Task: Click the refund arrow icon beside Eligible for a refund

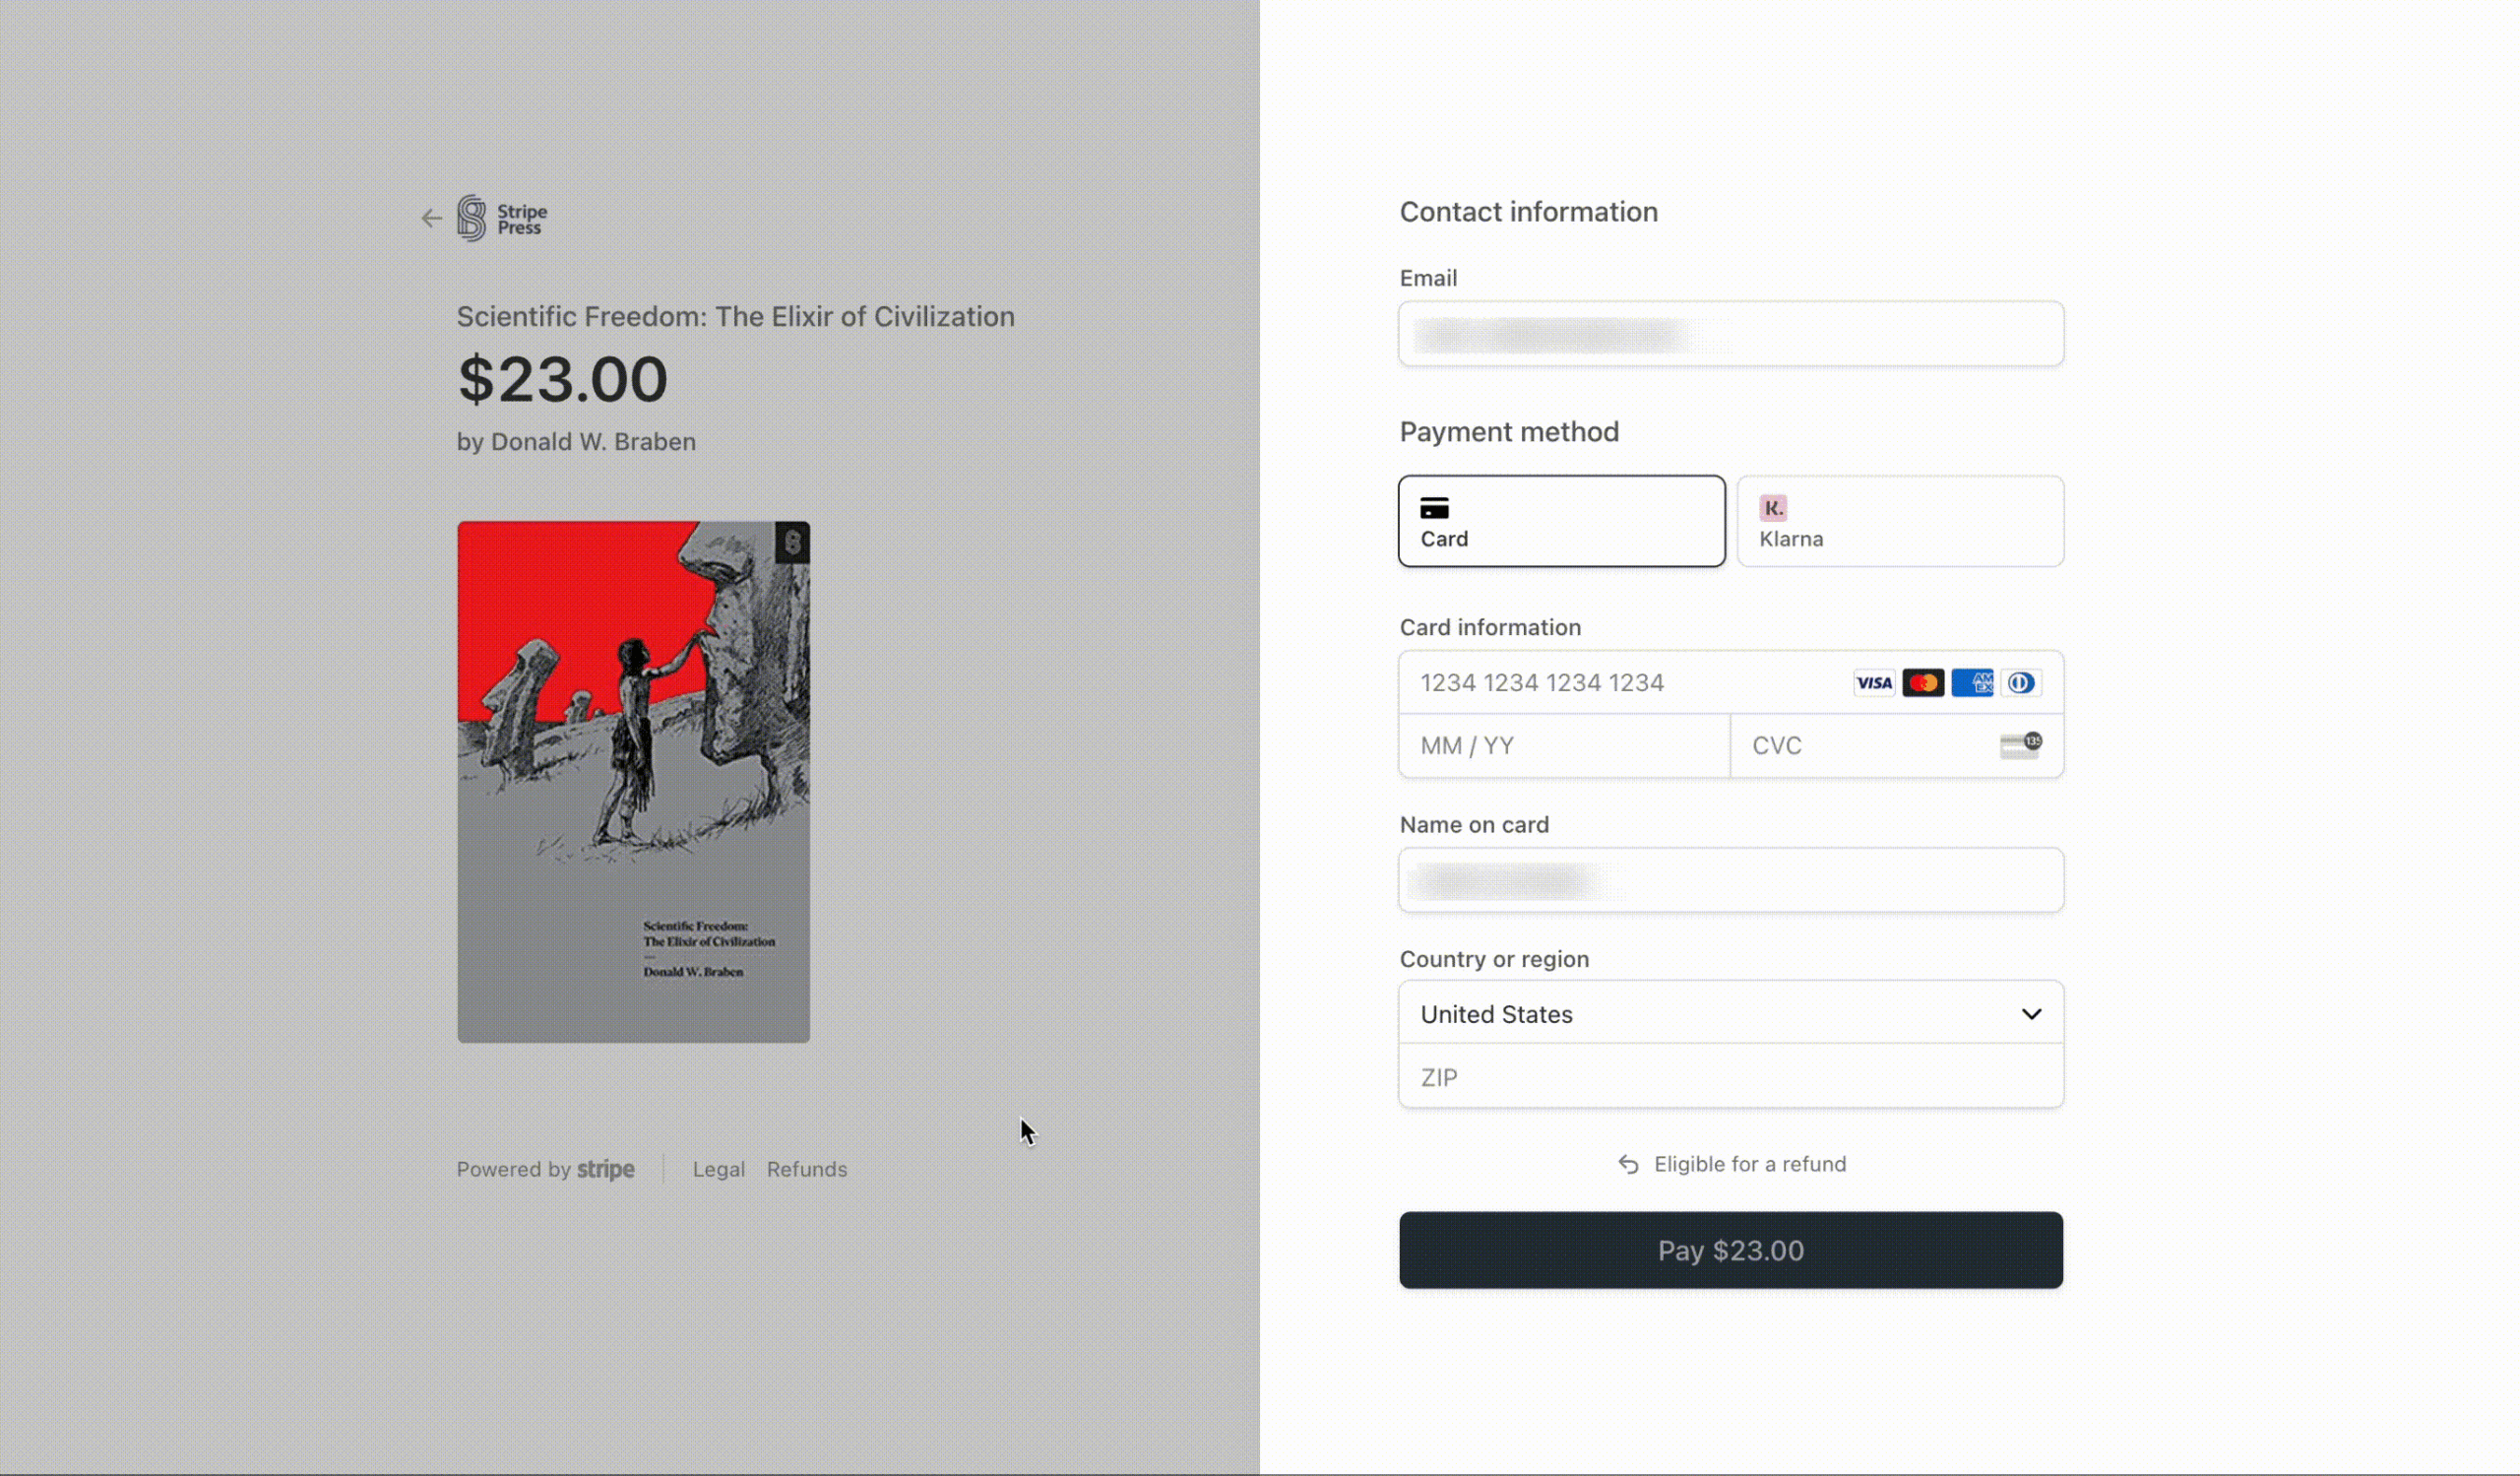Action: (x=1628, y=1165)
